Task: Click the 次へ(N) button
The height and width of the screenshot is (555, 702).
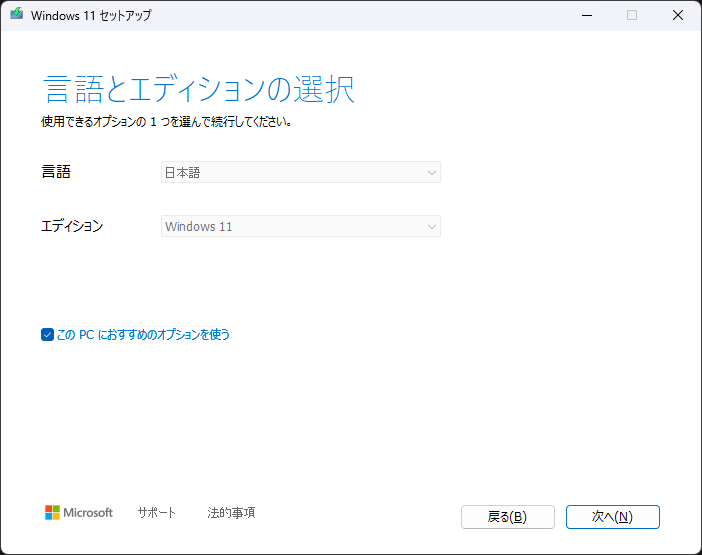Action: 612,517
